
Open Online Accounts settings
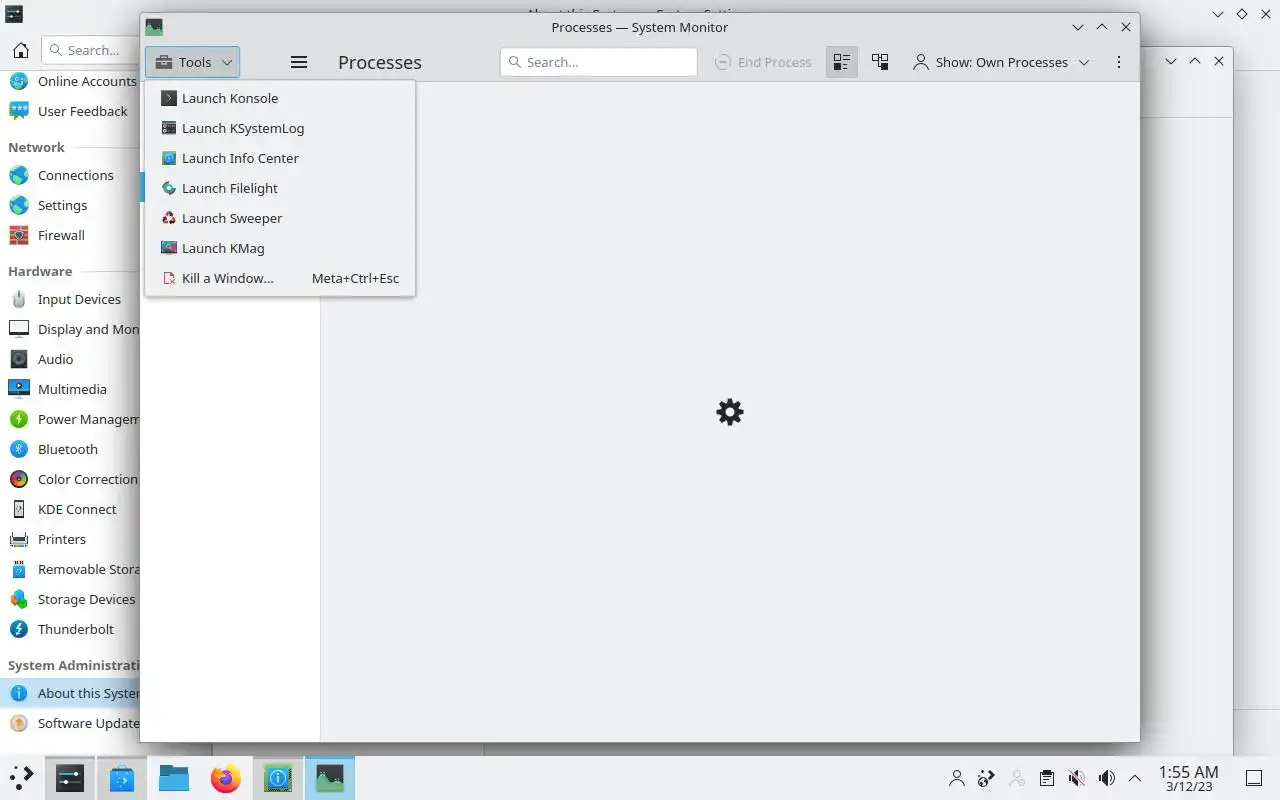(x=72, y=81)
